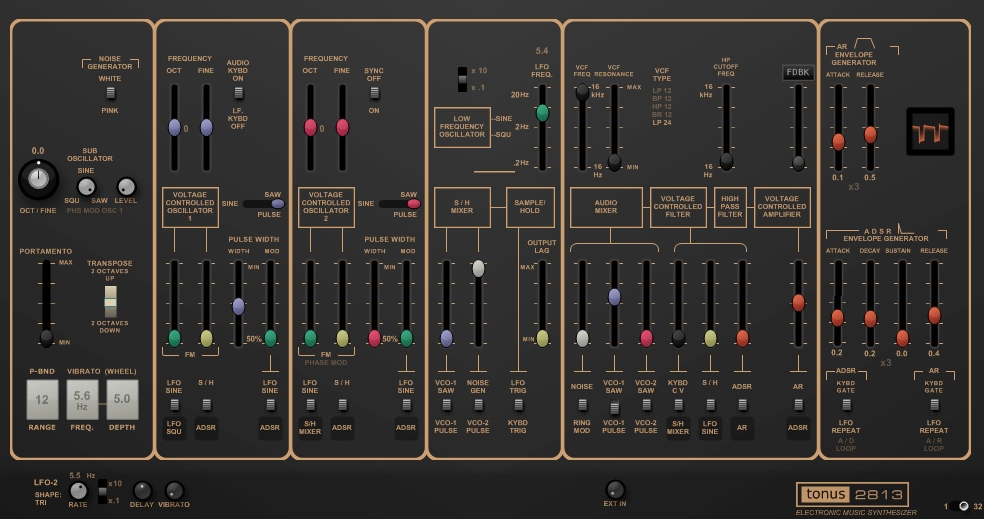
Task: Open the AR modulation selector in filter section
Action: 742,428
